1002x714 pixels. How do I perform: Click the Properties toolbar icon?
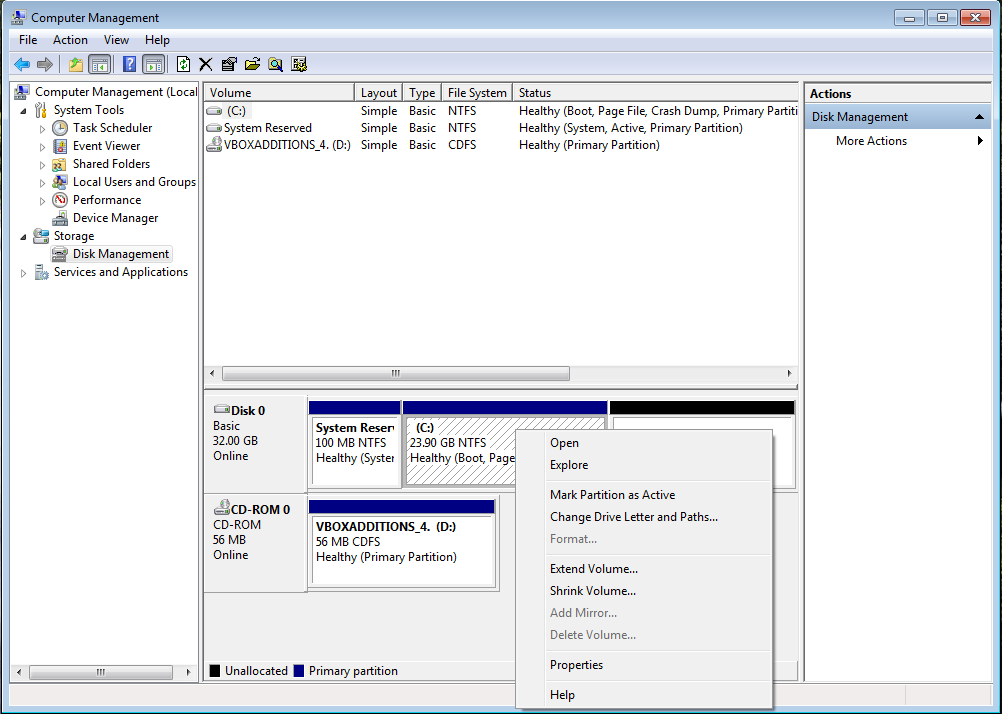coord(229,64)
